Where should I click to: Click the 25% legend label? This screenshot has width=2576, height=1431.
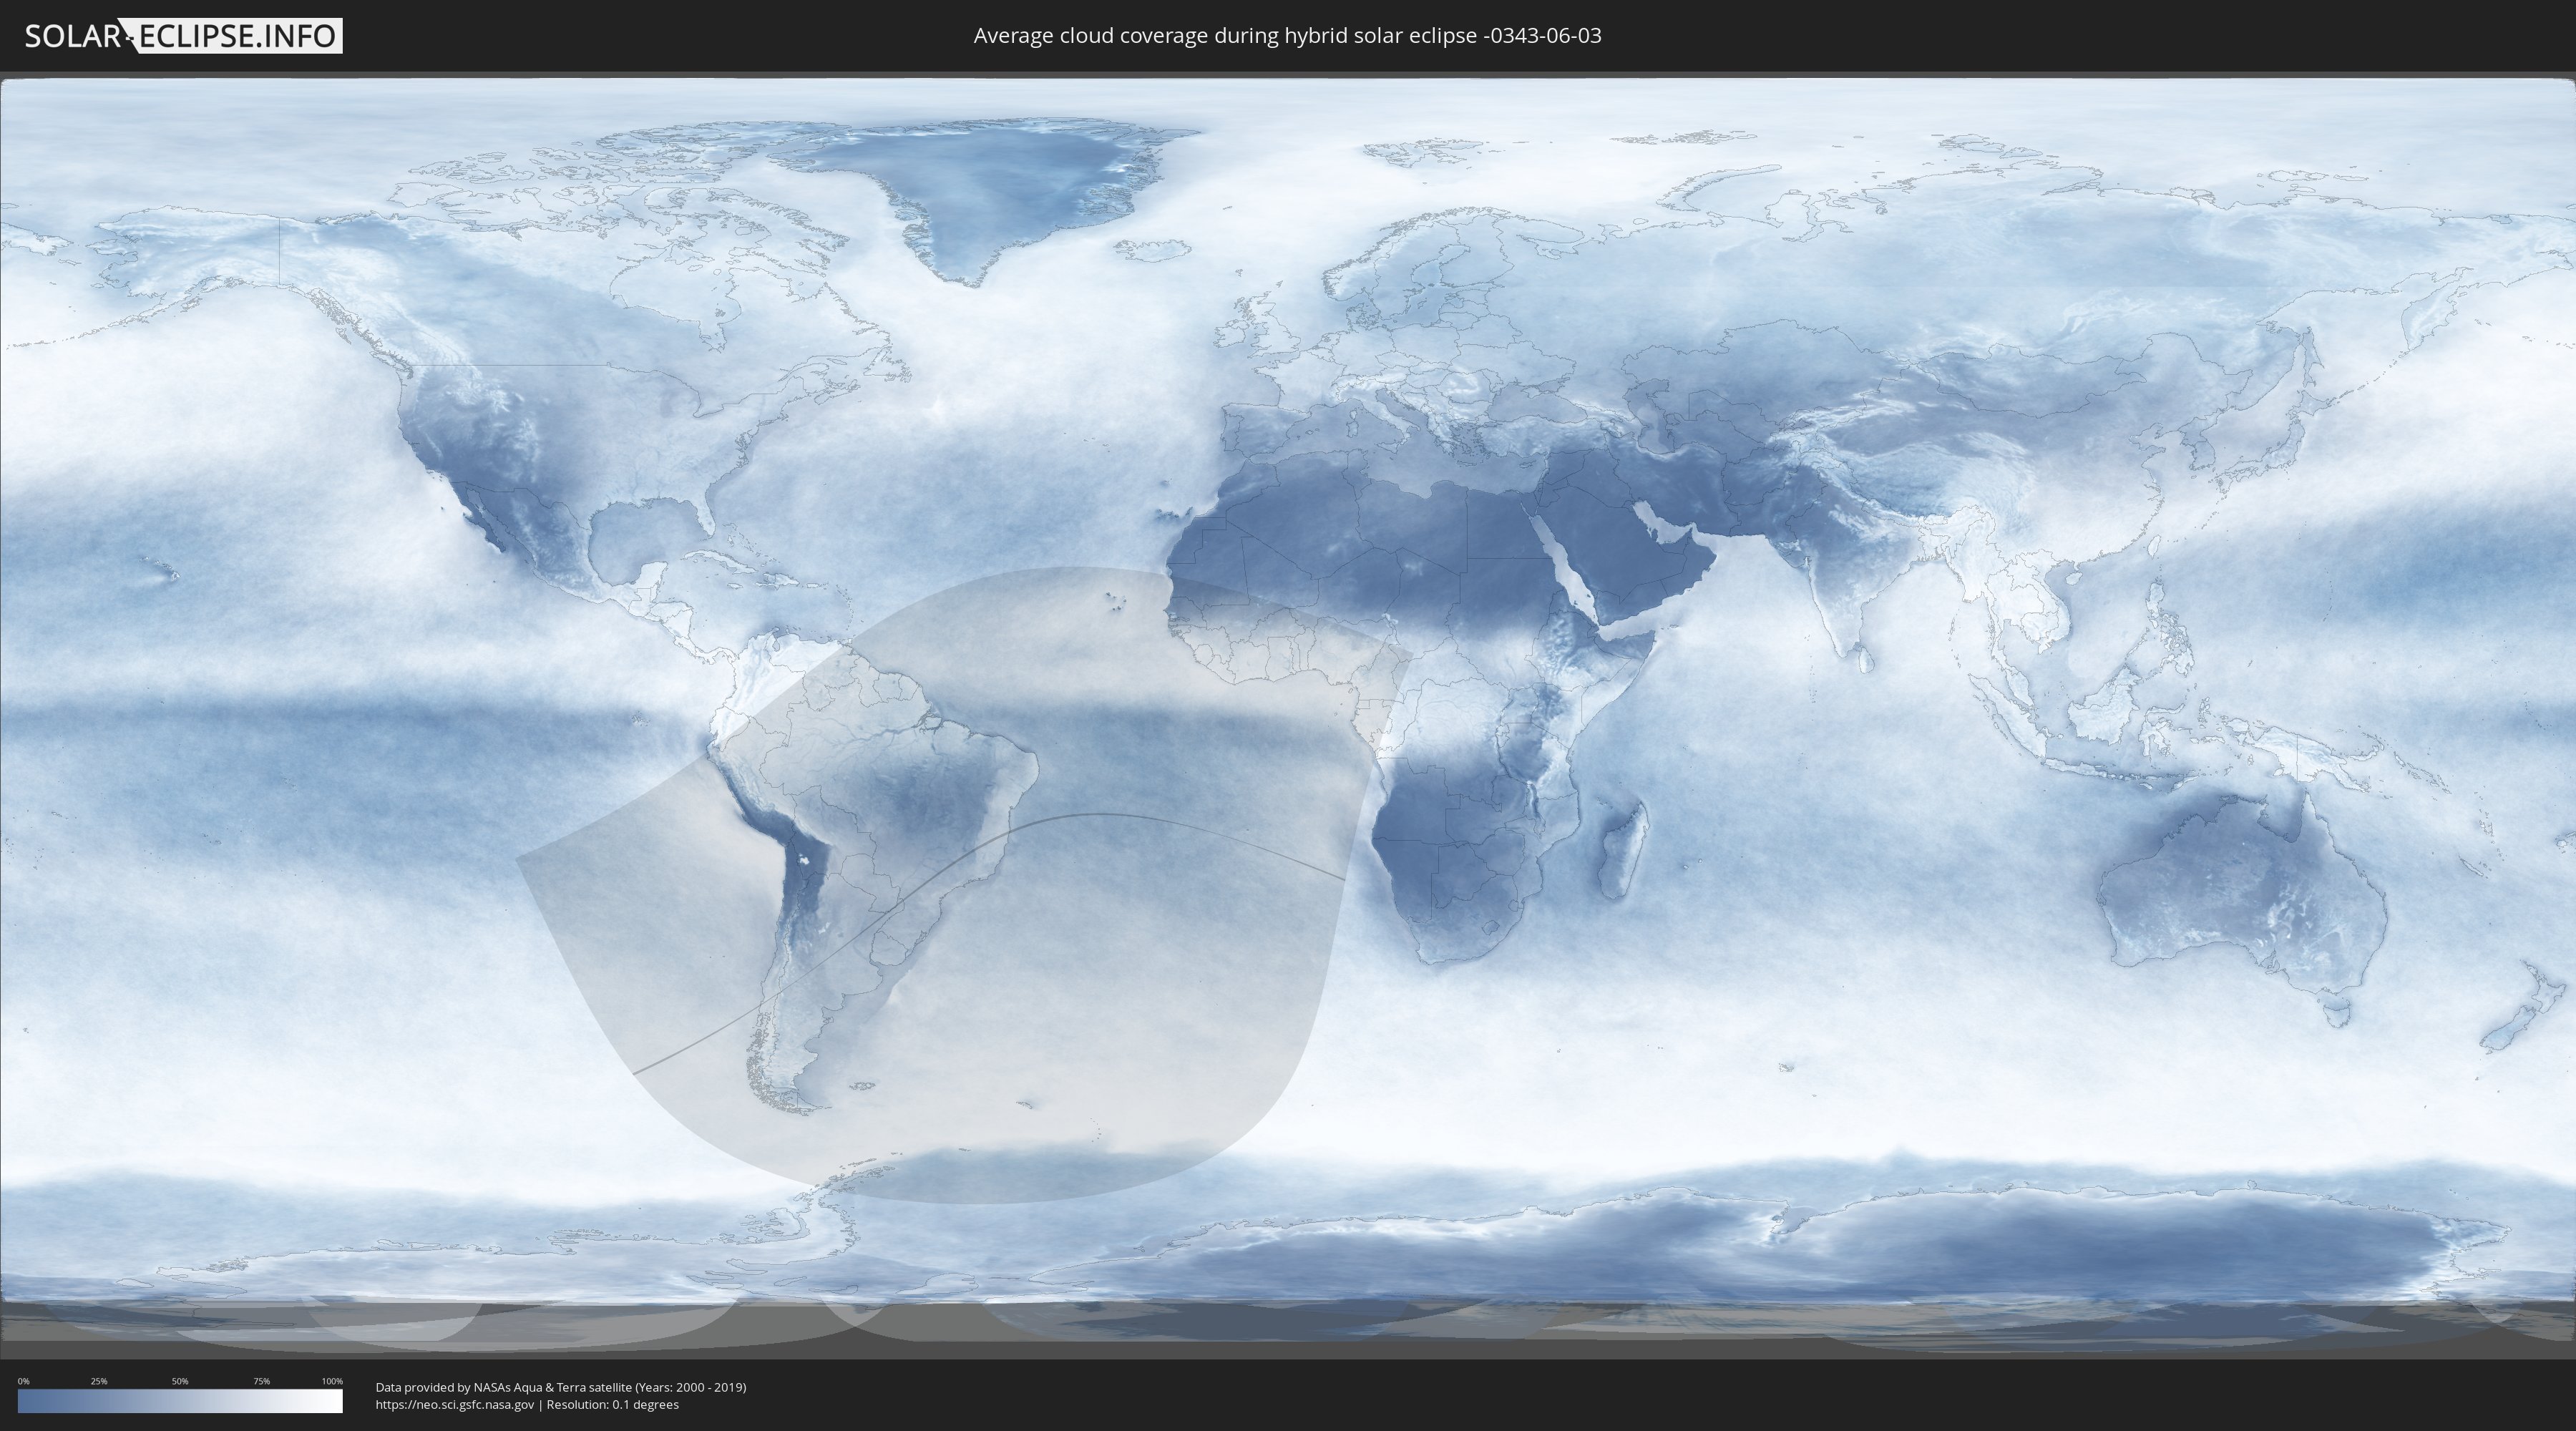(x=99, y=1381)
